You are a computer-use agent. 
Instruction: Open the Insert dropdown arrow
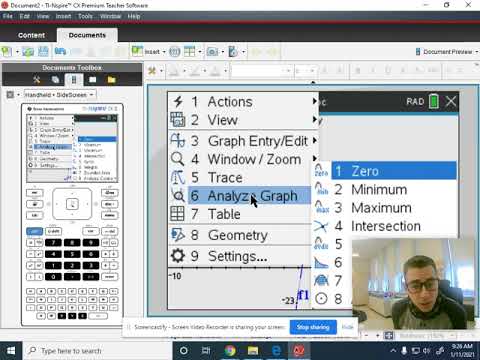pyautogui.click(x=164, y=52)
